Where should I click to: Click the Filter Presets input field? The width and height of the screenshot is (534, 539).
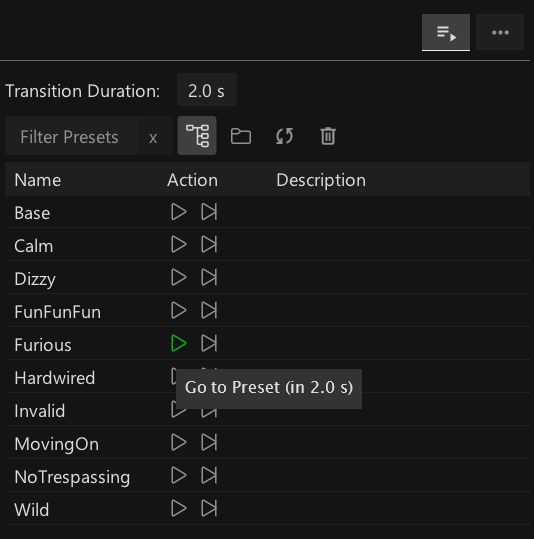pyautogui.click(x=72, y=136)
